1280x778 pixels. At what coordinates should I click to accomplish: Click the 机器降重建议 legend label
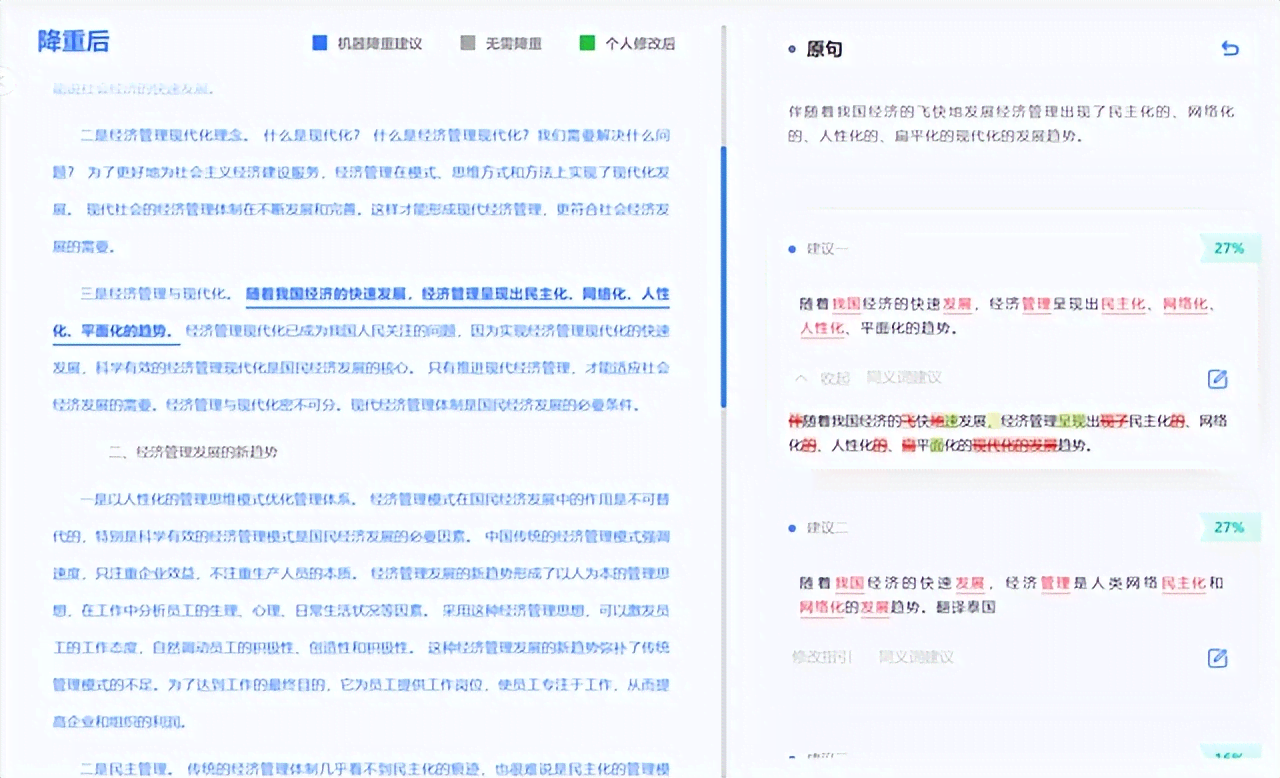pos(380,43)
